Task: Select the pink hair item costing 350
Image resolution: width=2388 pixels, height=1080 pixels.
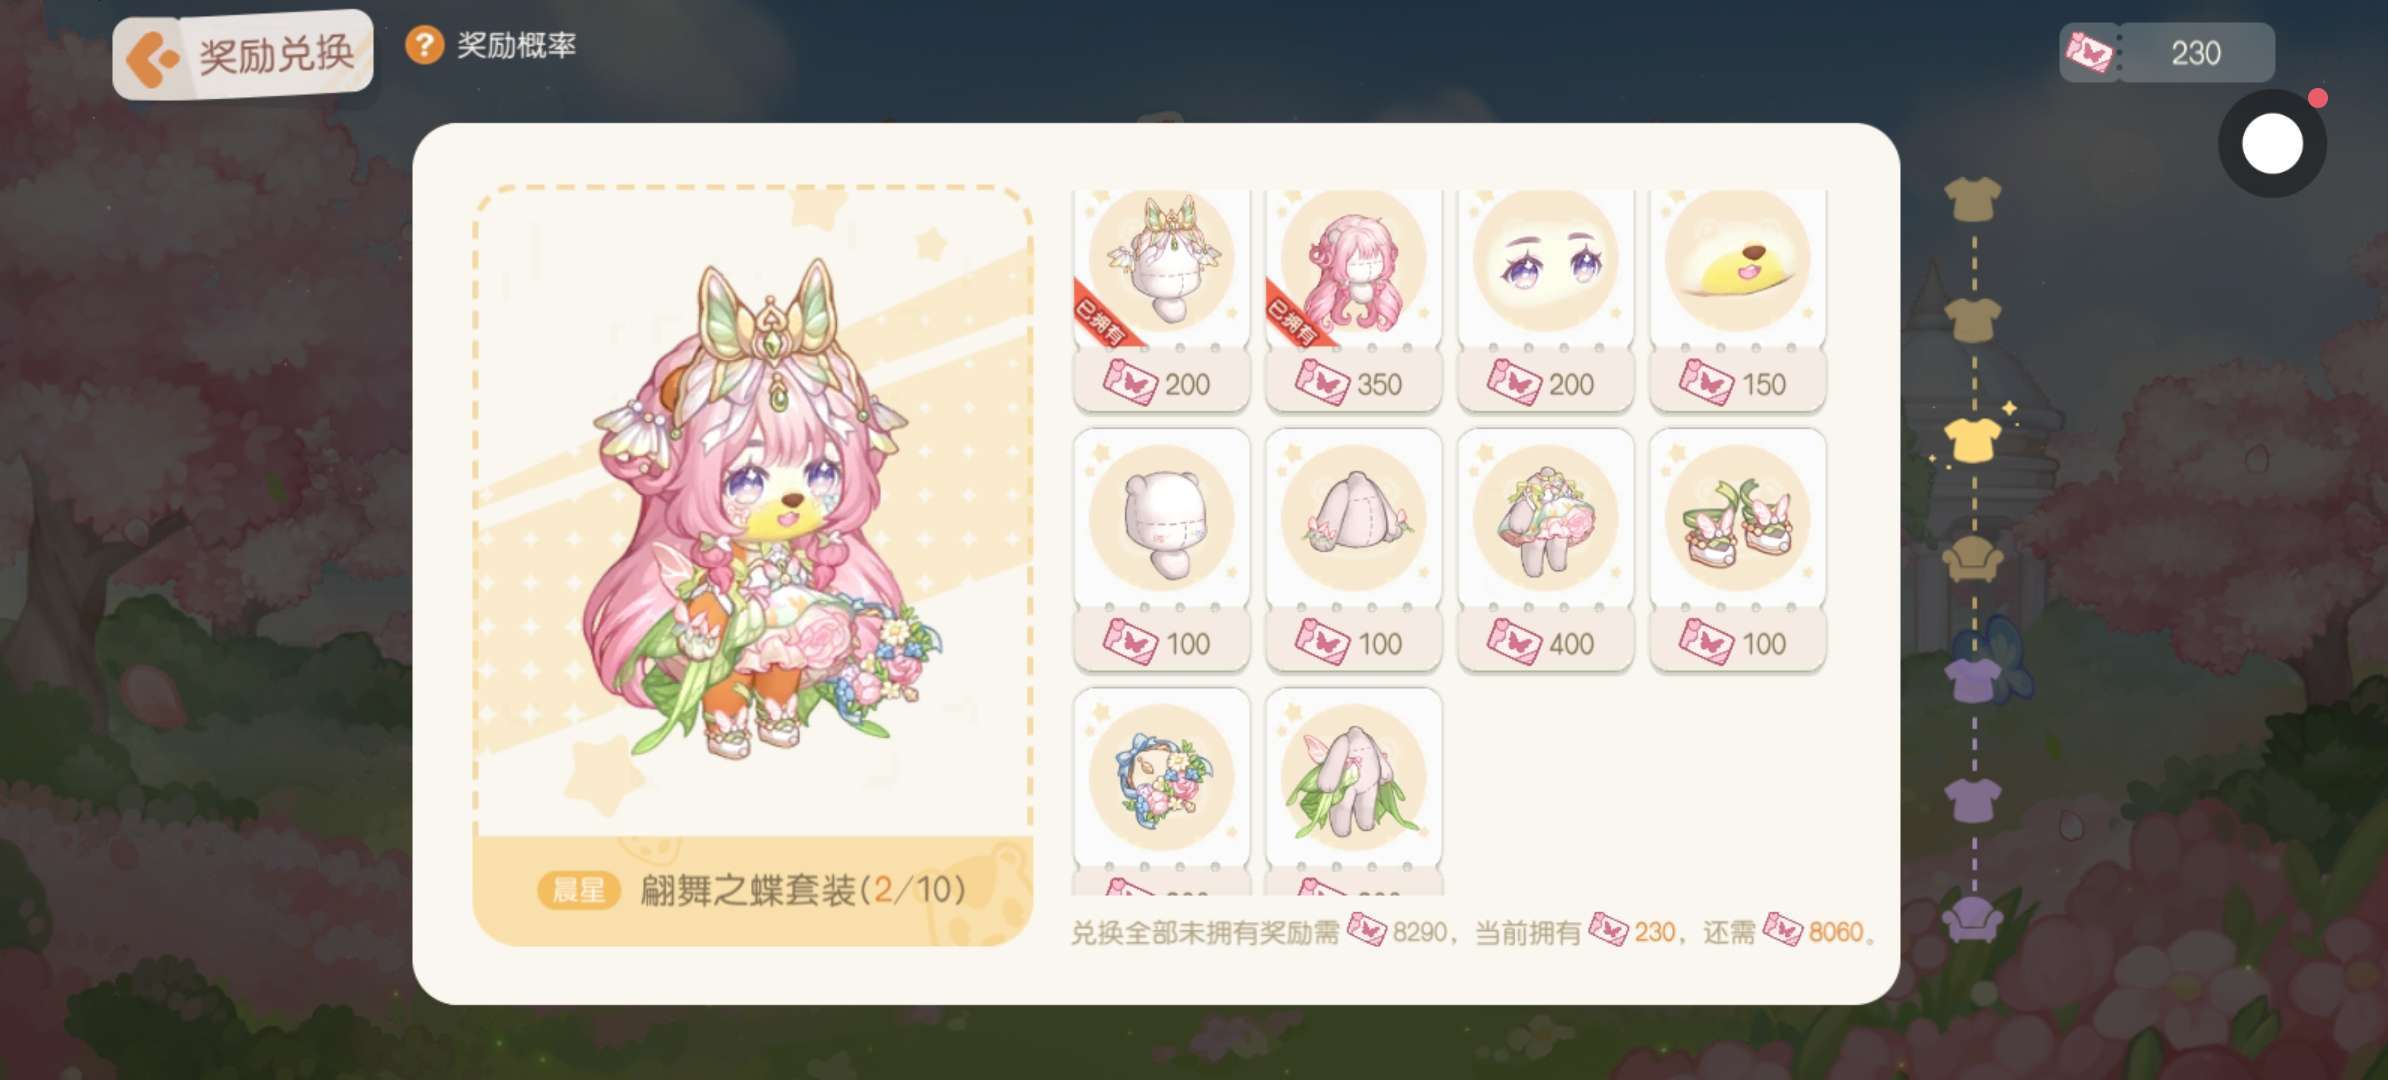Action: point(1353,299)
